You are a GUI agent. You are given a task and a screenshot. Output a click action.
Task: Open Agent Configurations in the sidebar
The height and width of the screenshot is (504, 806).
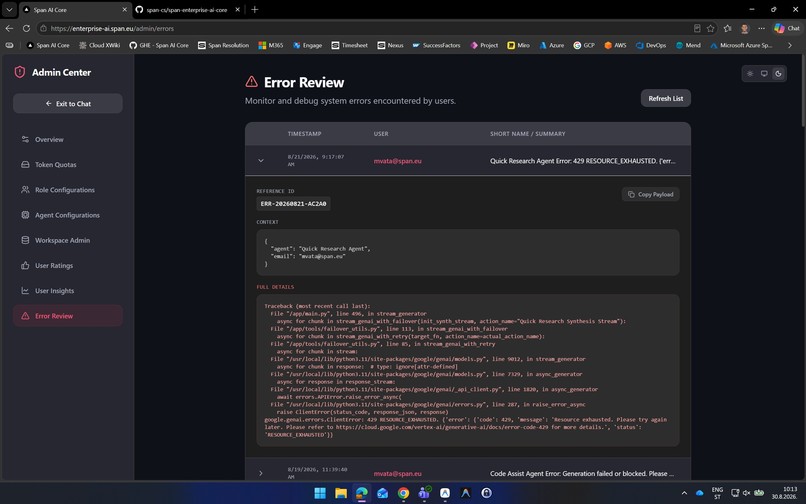coord(67,215)
